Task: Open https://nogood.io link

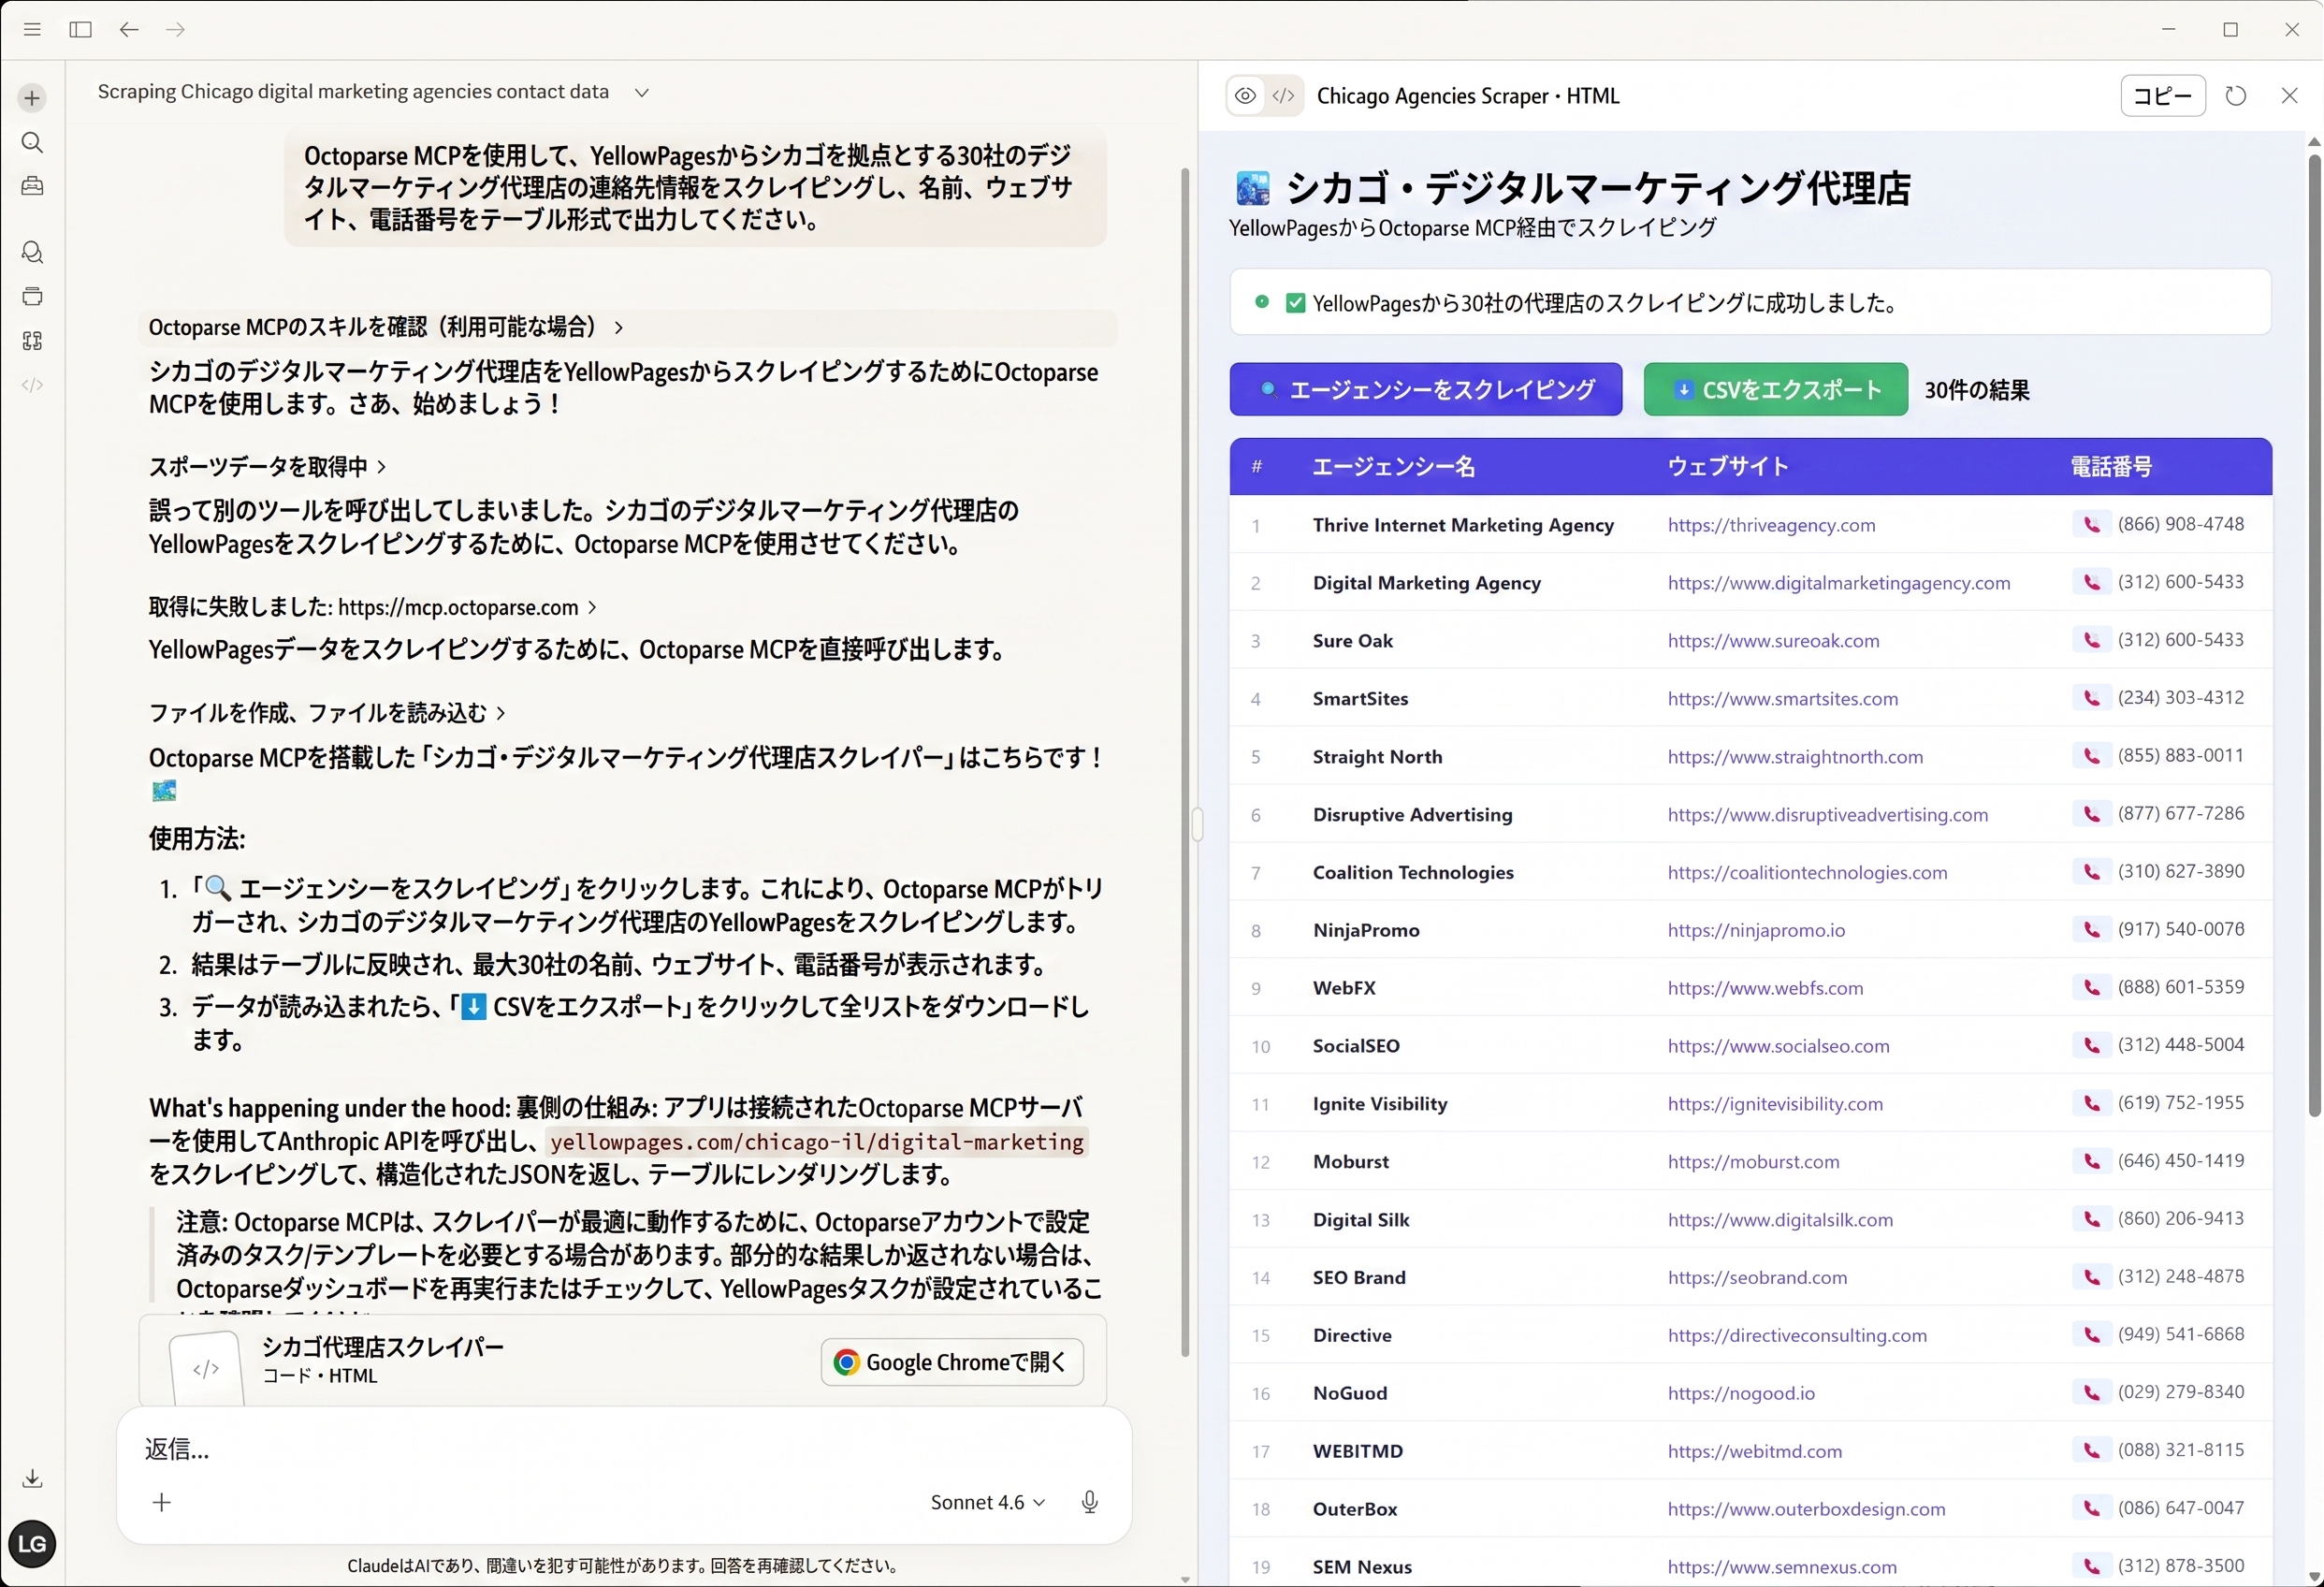Action: 1740,1394
